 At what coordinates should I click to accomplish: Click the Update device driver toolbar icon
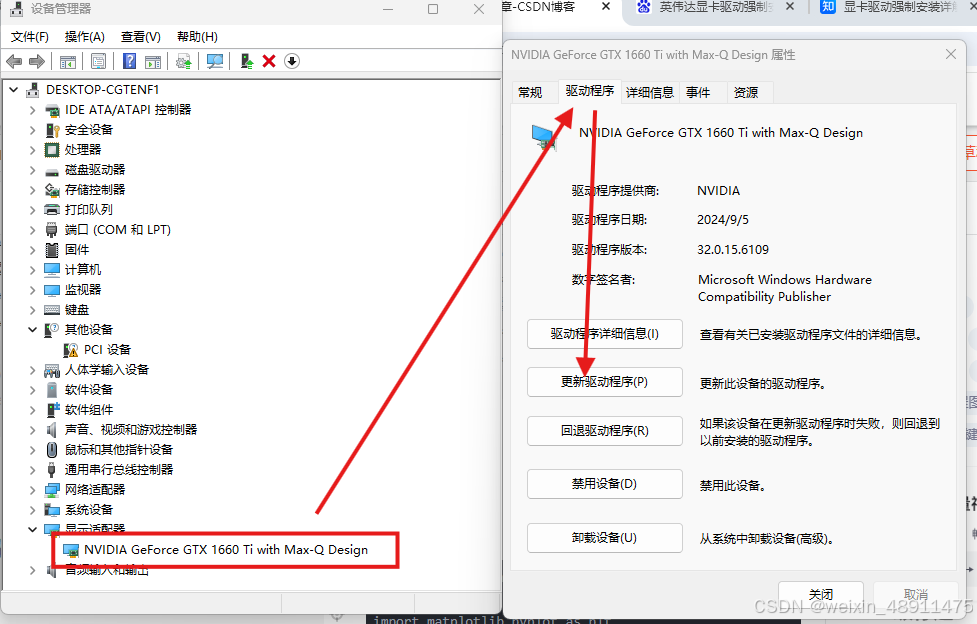(183, 61)
